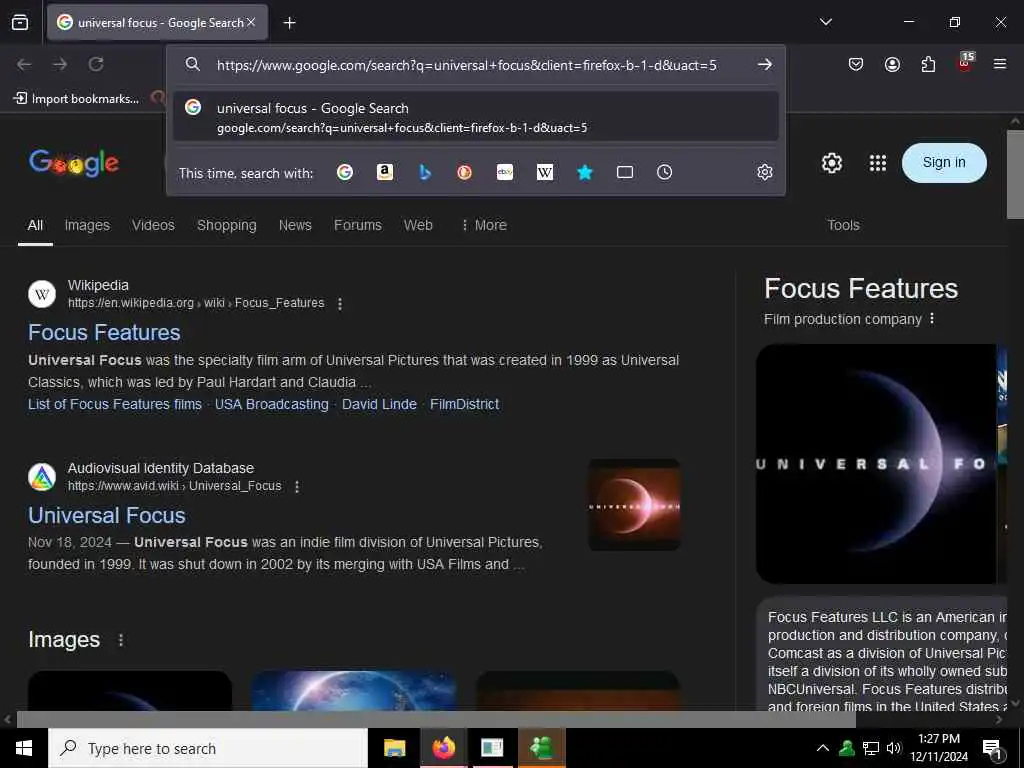
Task: Search bookmarks with the star icon
Action: coord(584,172)
